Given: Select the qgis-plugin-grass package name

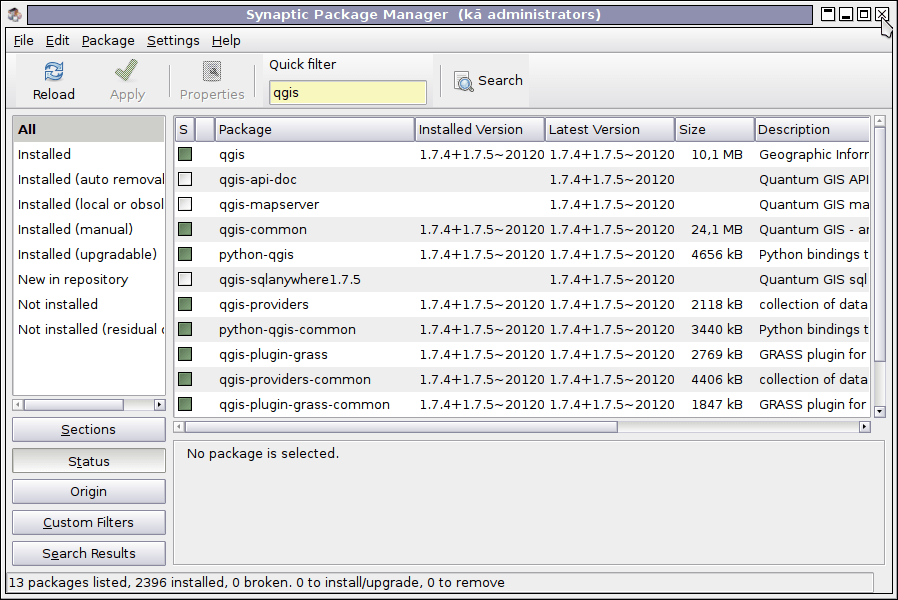Looking at the screenshot, I should pos(273,355).
